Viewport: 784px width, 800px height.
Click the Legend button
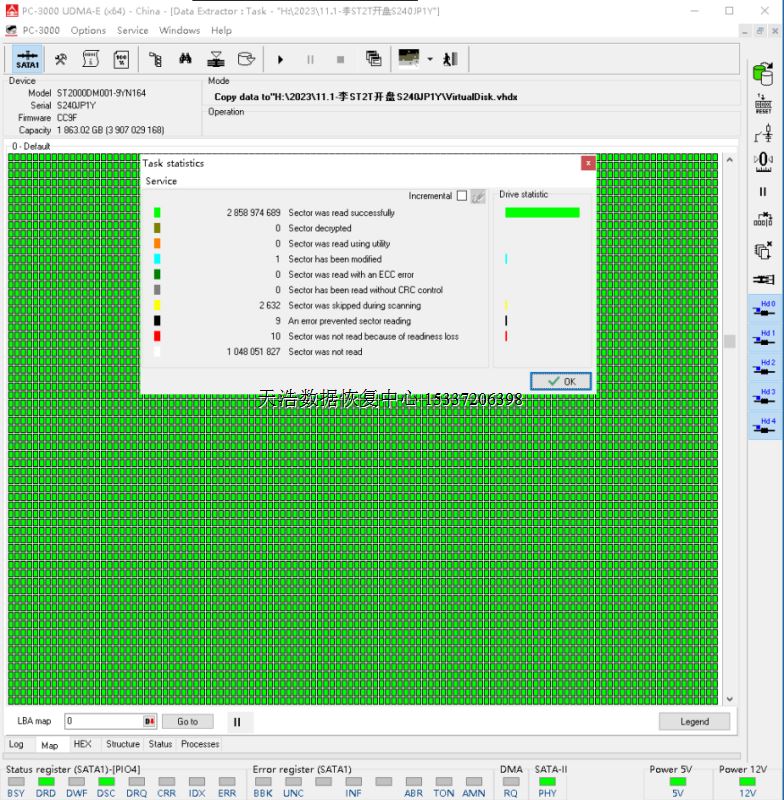click(x=694, y=721)
